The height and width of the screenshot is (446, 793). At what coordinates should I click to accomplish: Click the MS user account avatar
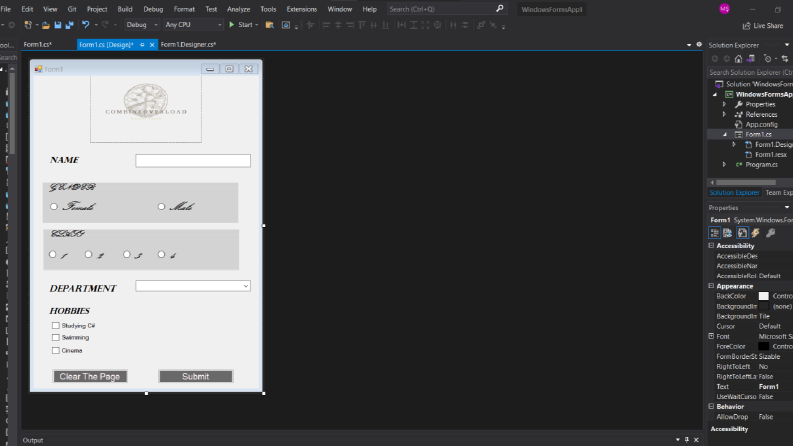725,9
